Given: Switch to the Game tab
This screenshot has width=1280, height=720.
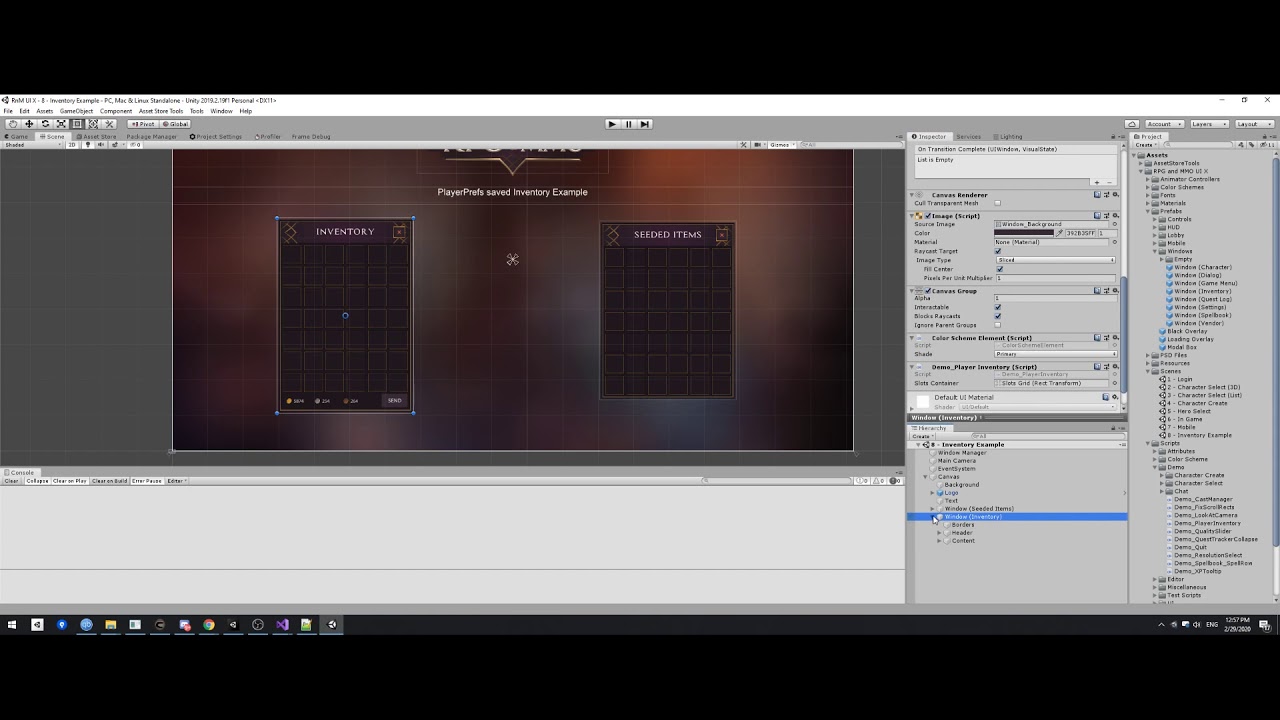Looking at the screenshot, I should (x=18, y=136).
